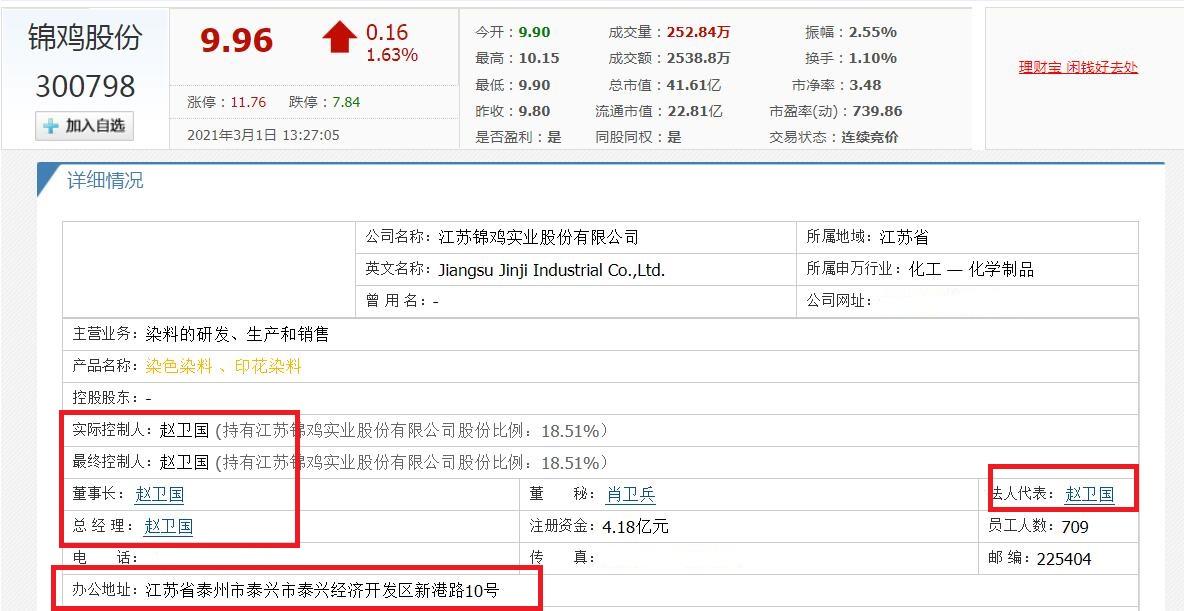Click office address 江苏省泰州市泰兴市泰兴经济开发区新港路10号

(322, 590)
